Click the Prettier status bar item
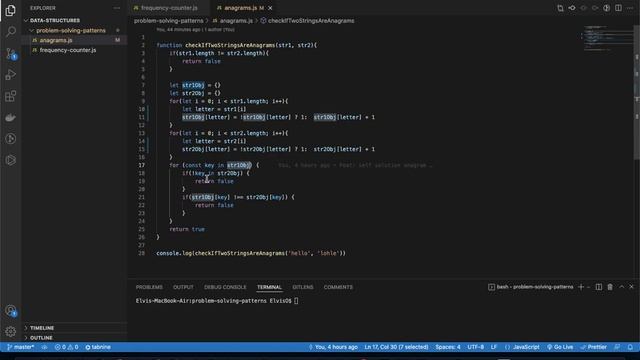The width and height of the screenshot is (640, 360). pyautogui.click(x=594, y=347)
